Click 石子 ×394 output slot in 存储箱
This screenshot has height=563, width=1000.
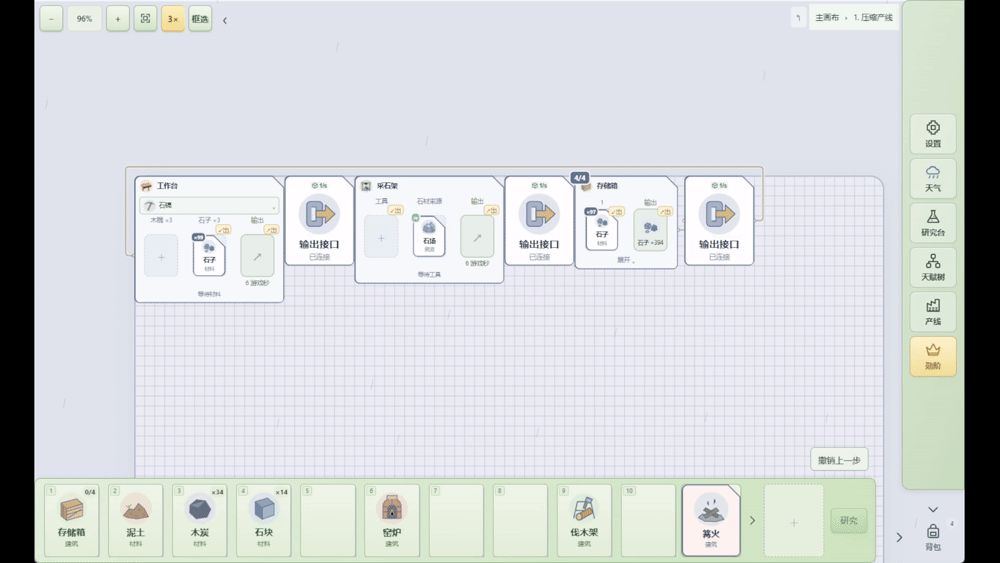[651, 230]
